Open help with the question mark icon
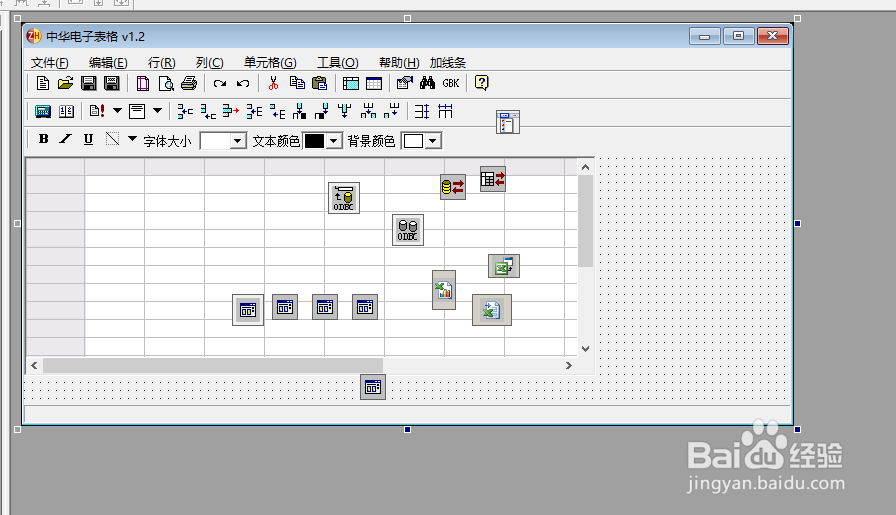 482,83
